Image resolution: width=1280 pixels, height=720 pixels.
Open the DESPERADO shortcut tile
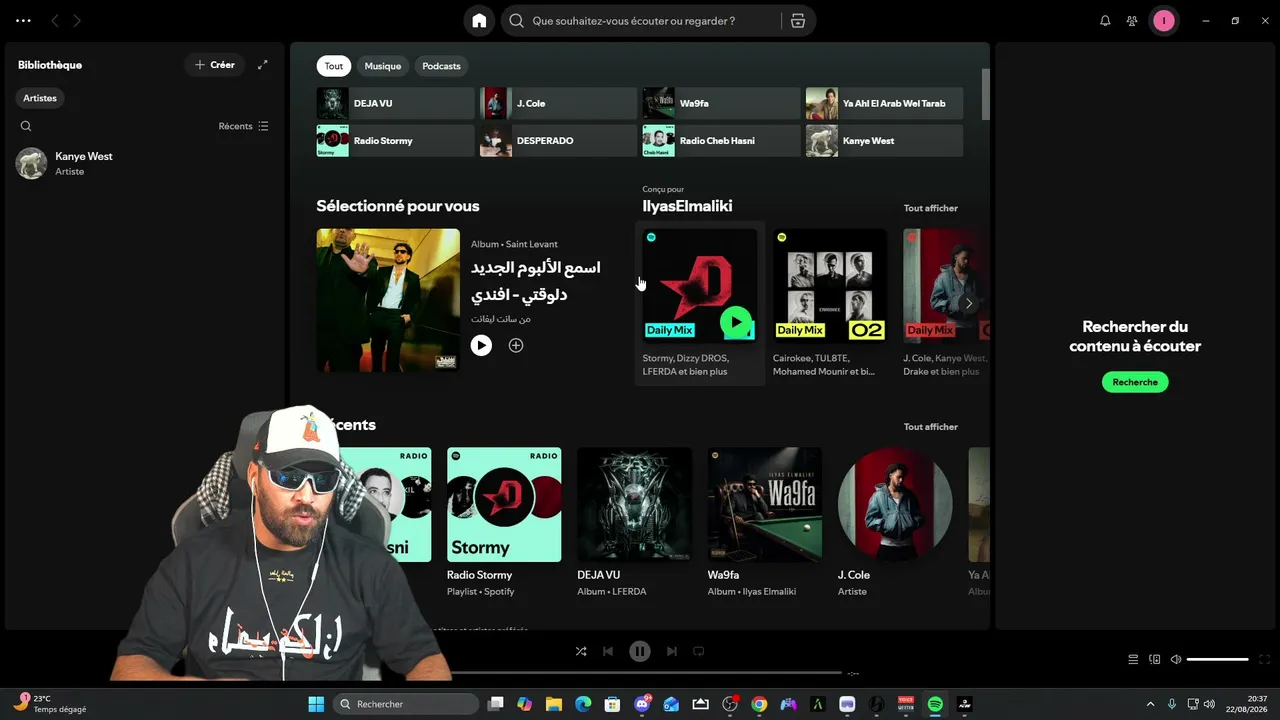click(558, 141)
